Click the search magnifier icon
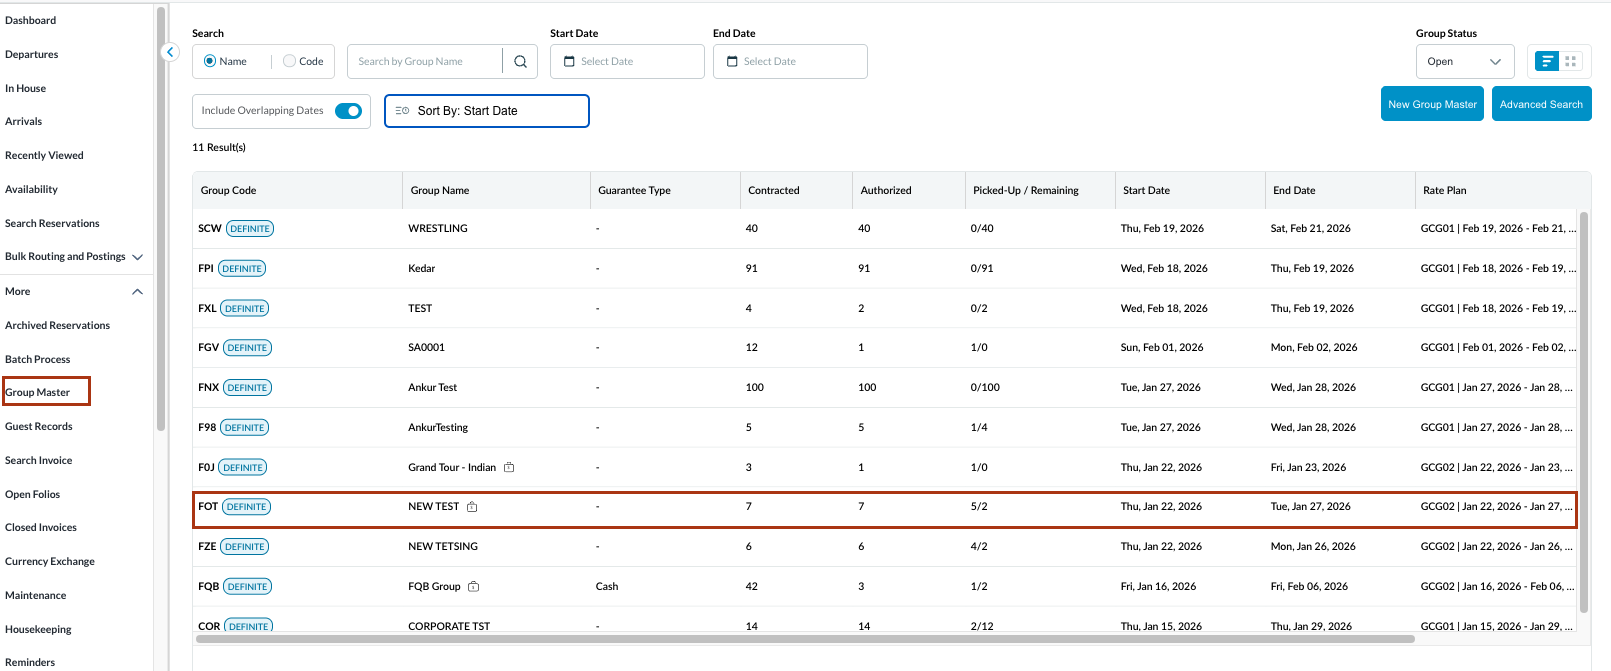 click(x=520, y=62)
